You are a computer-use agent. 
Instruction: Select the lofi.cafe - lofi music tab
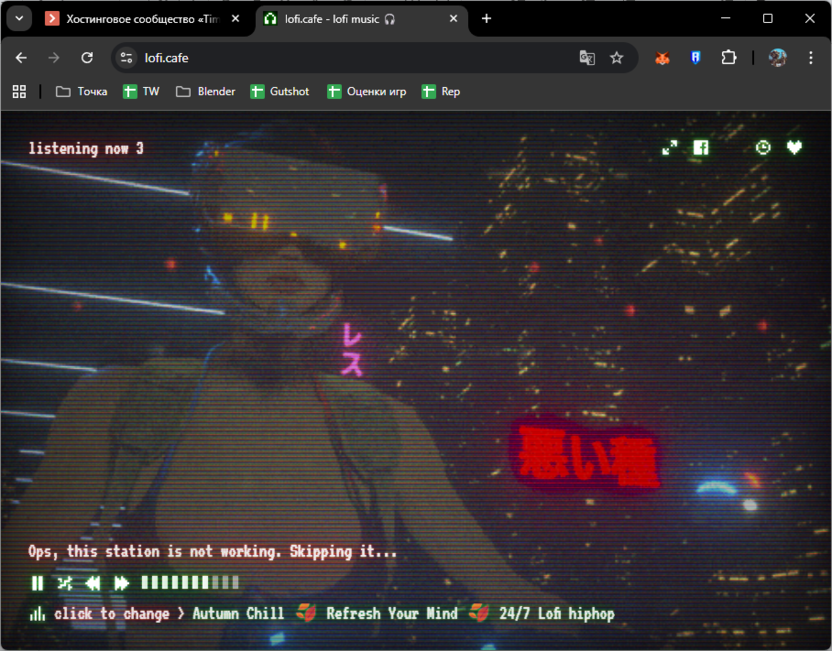click(361, 19)
